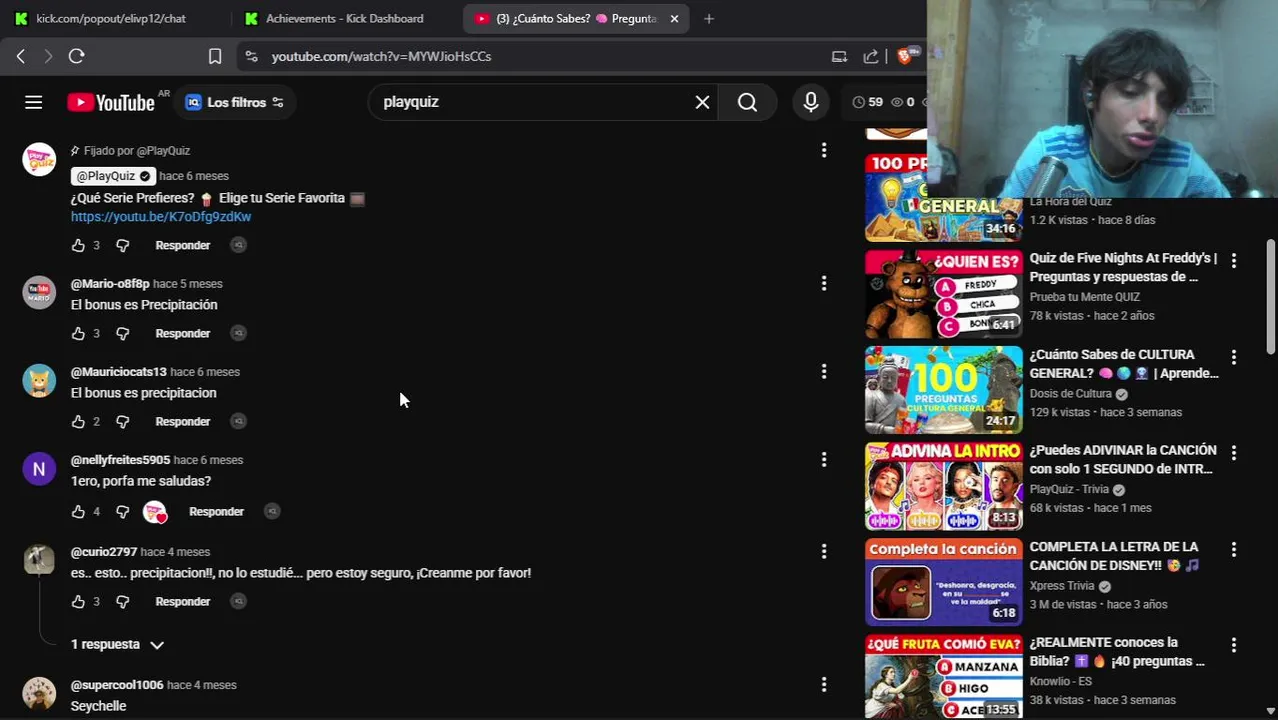Click the magnifier search button
Screen dimensions: 1278x720
tap(747, 102)
